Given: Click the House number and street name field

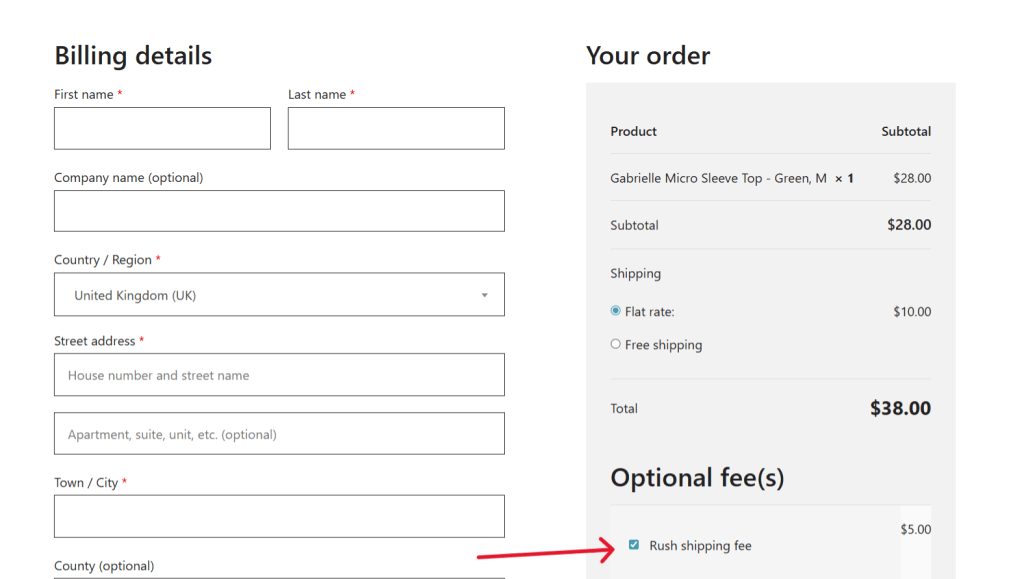Looking at the screenshot, I should click(x=279, y=375).
